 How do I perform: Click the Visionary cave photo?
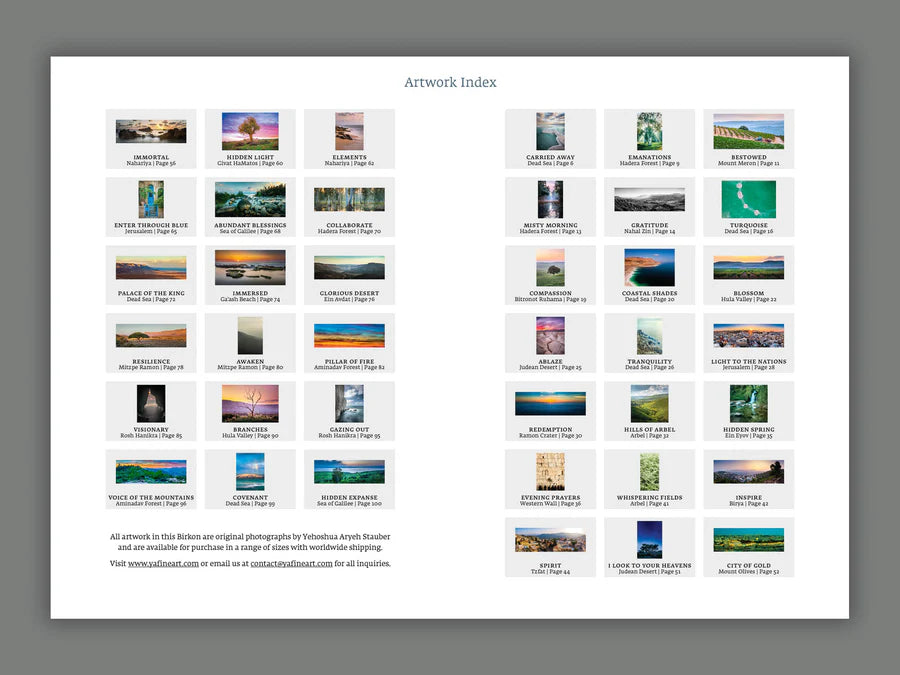pos(151,403)
